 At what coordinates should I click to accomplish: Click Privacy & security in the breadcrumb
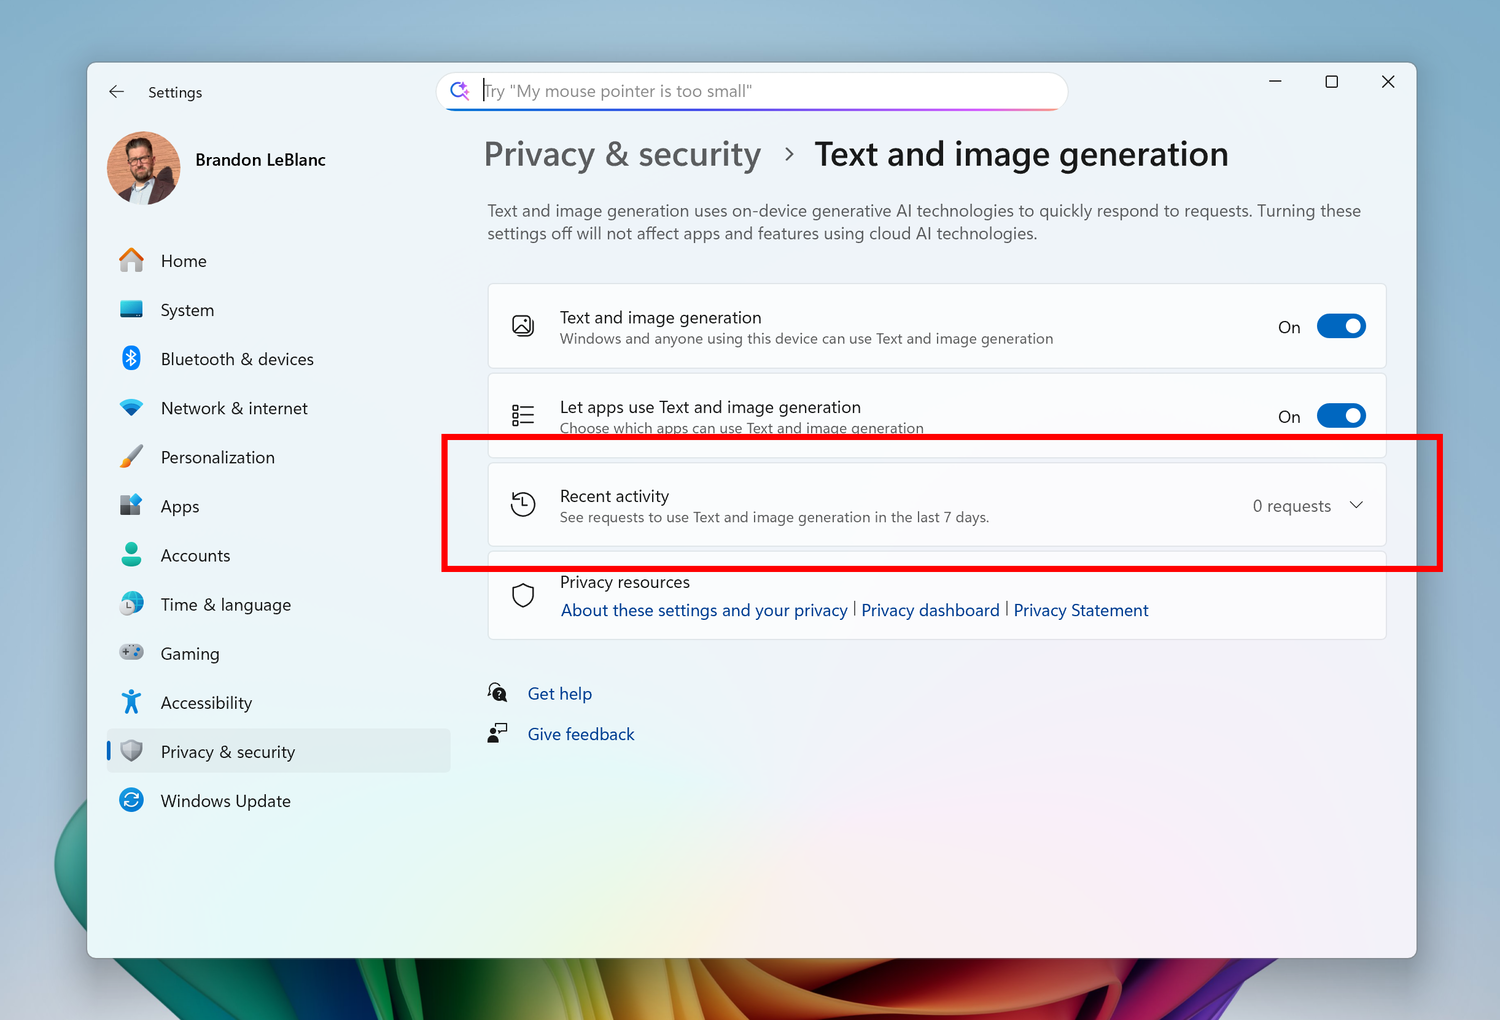621,154
